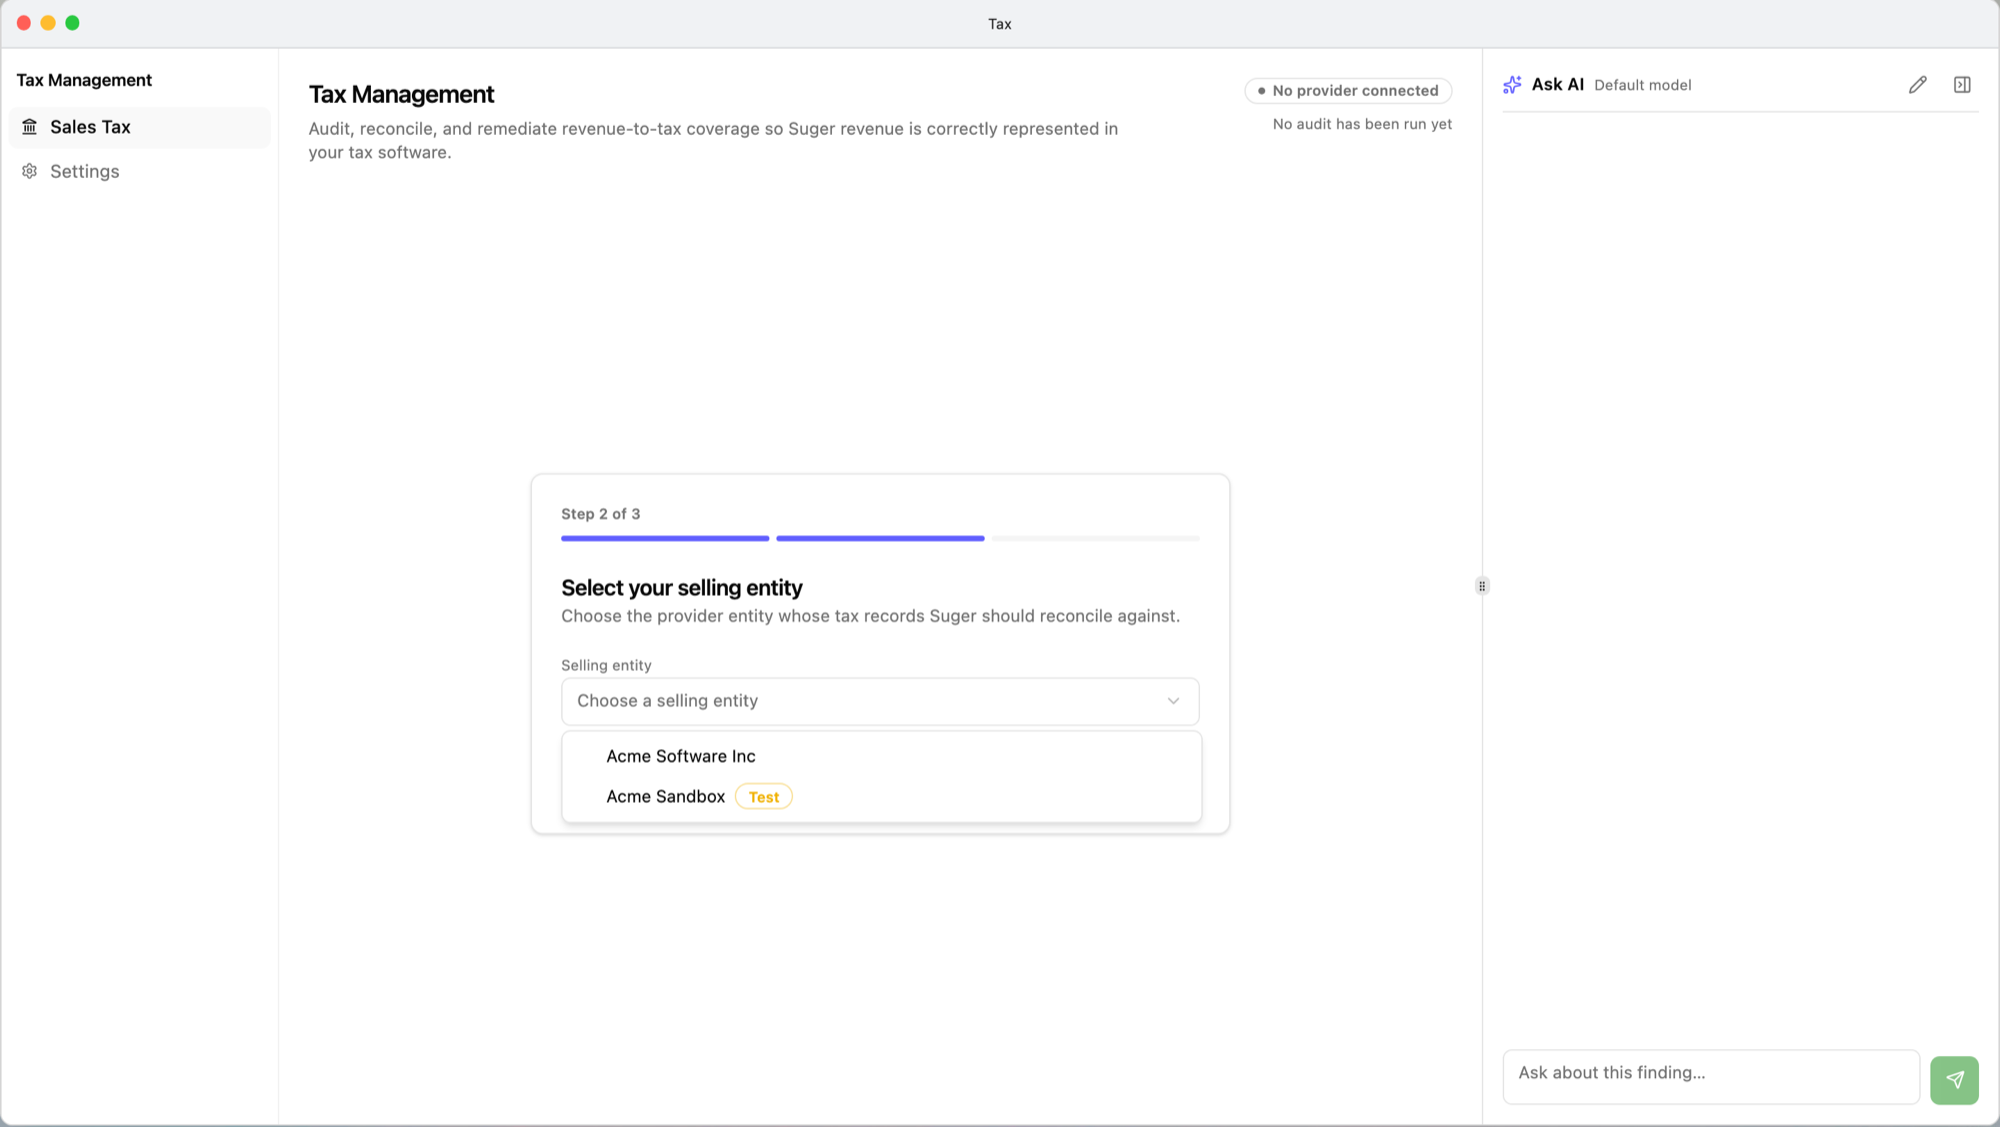2000x1127 pixels.
Task: Click the Step 2 of 3 label
Action: tap(600, 514)
